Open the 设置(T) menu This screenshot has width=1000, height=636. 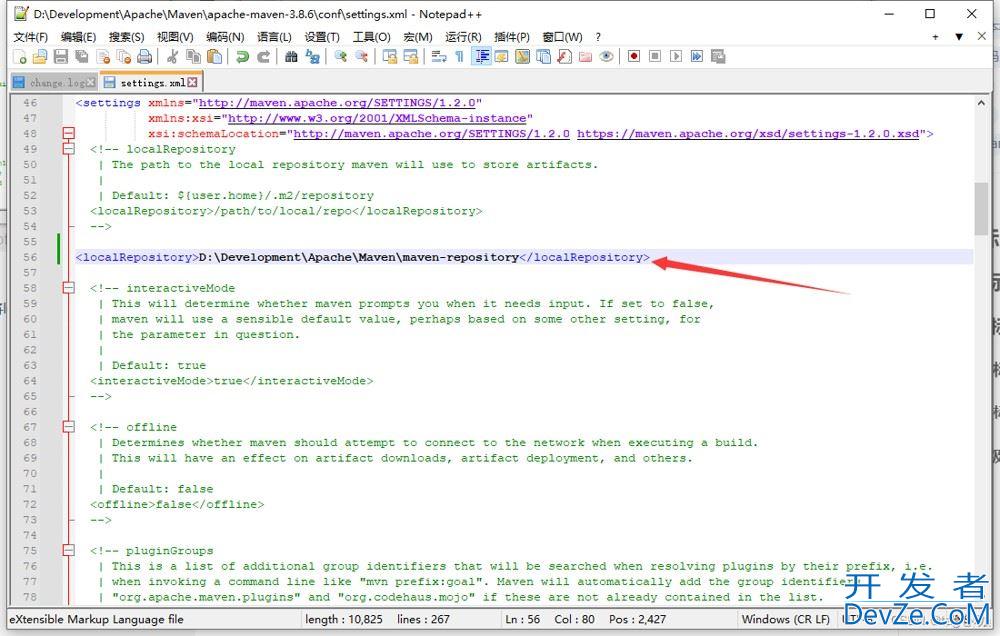[x=322, y=37]
